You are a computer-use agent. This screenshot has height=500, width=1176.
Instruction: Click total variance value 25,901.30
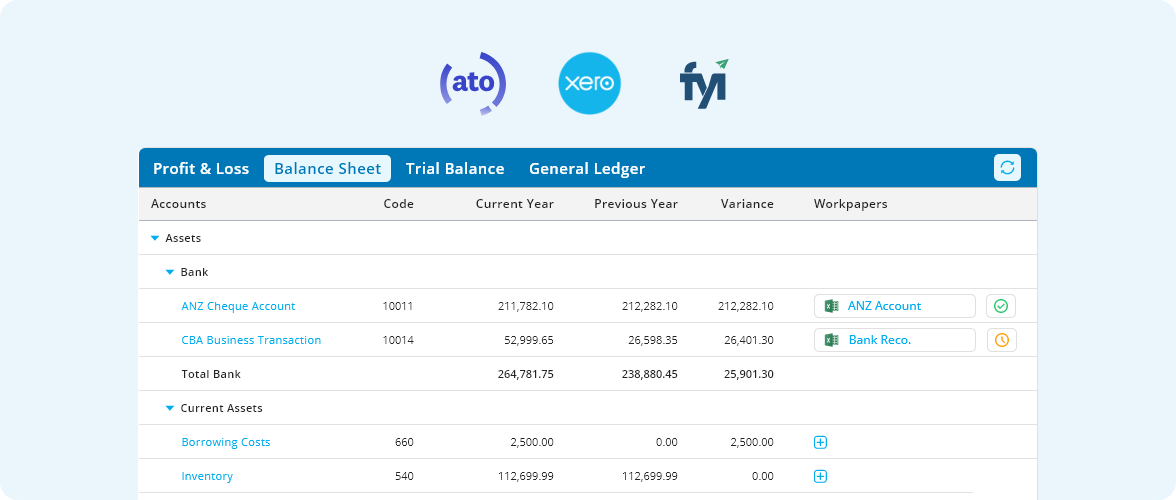pyautogui.click(x=748, y=374)
